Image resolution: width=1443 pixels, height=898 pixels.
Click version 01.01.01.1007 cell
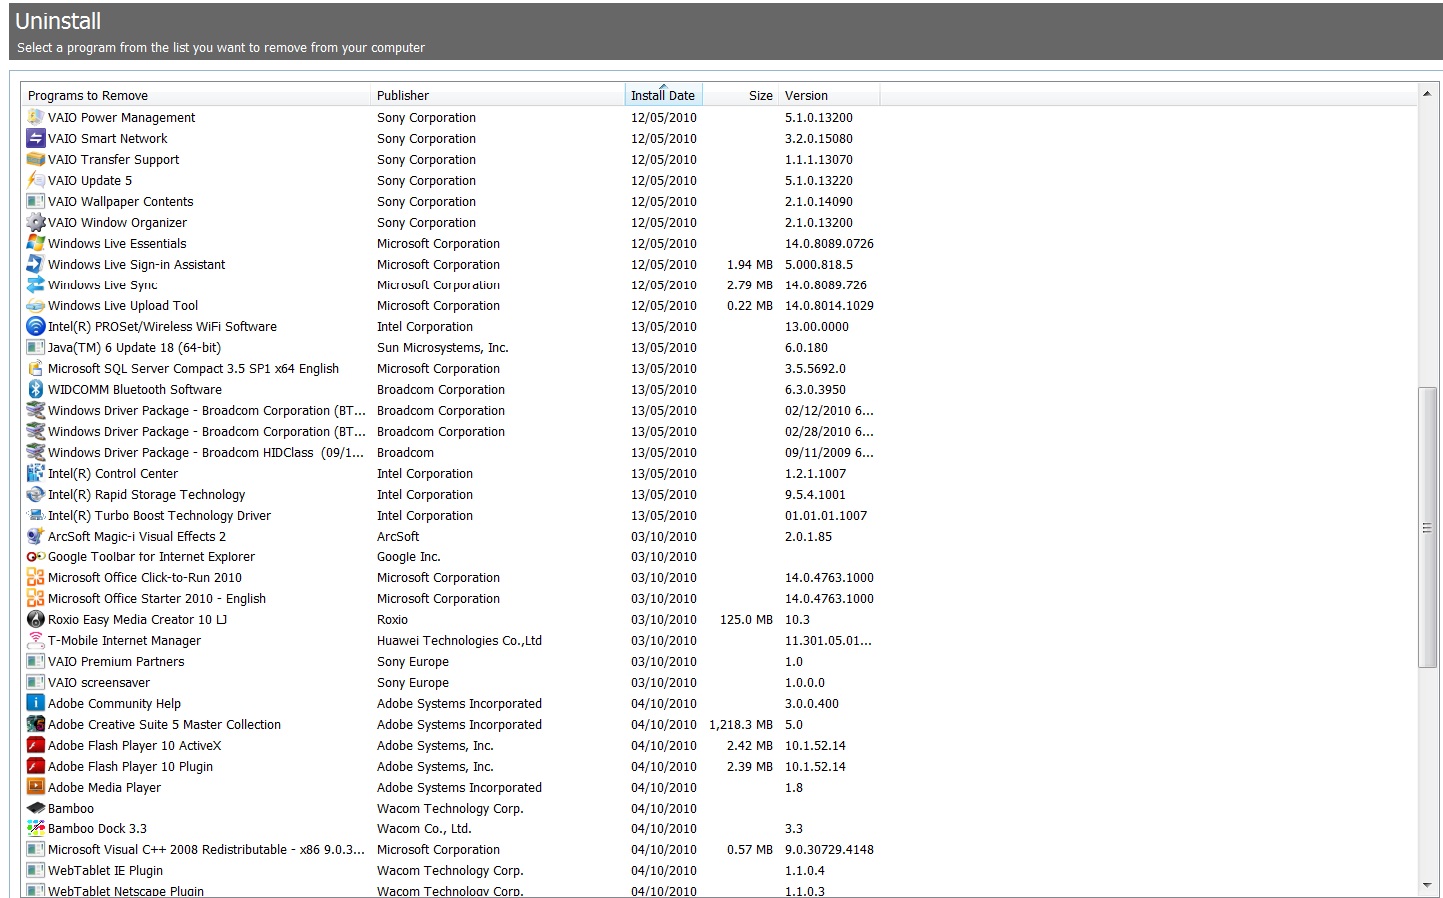coord(826,515)
